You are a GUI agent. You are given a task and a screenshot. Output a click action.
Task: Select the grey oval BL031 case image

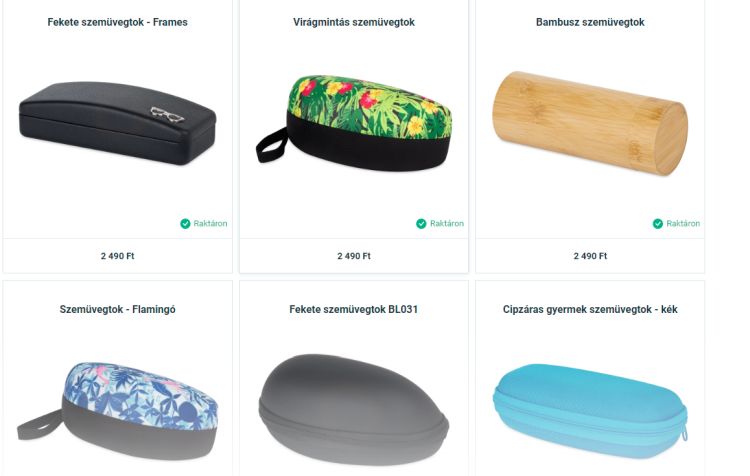point(353,410)
